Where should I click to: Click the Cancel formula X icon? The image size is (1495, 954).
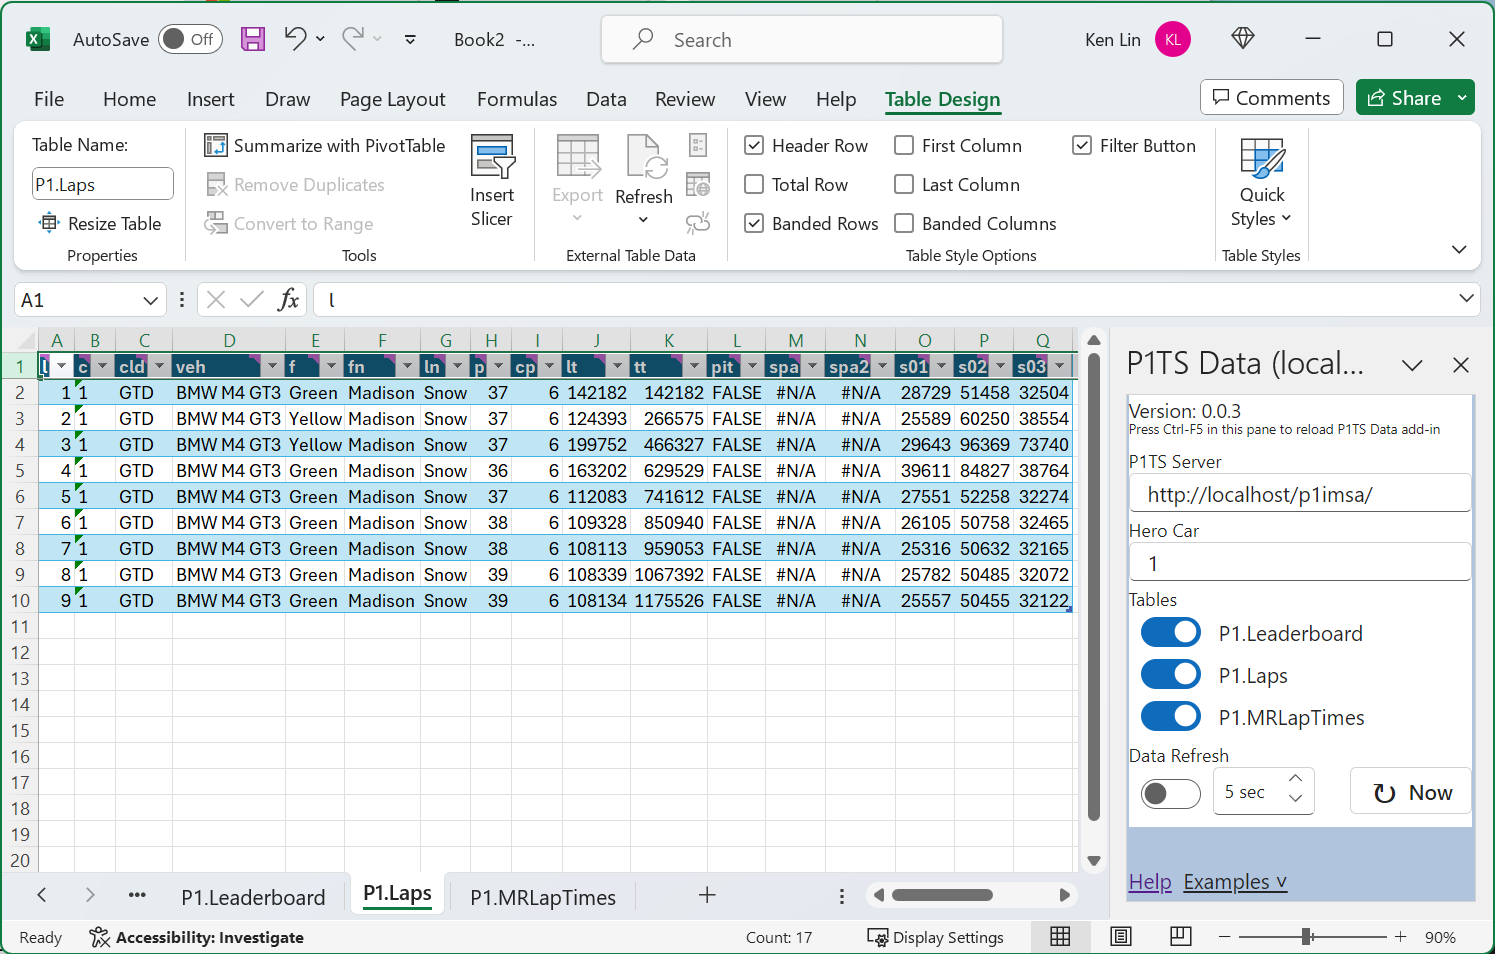(216, 299)
